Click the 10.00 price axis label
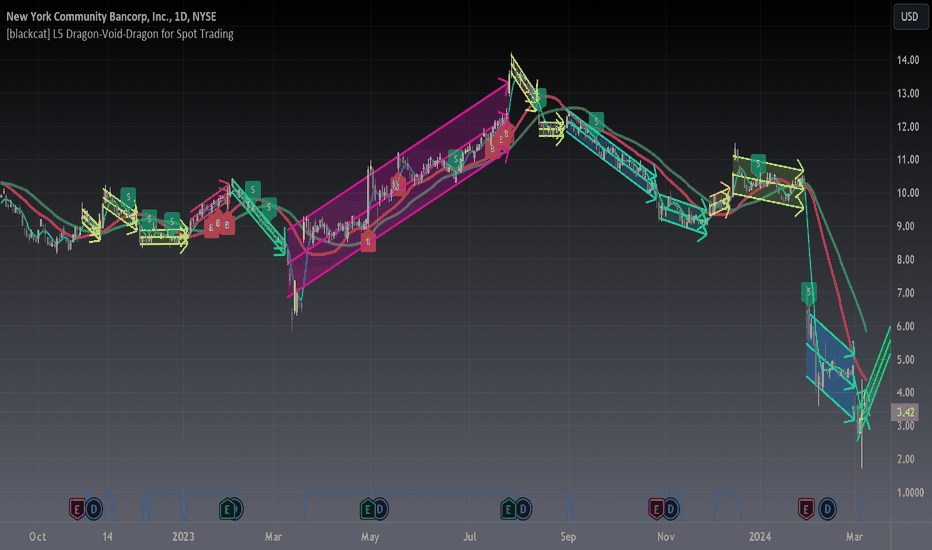932x550 pixels. coord(908,193)
